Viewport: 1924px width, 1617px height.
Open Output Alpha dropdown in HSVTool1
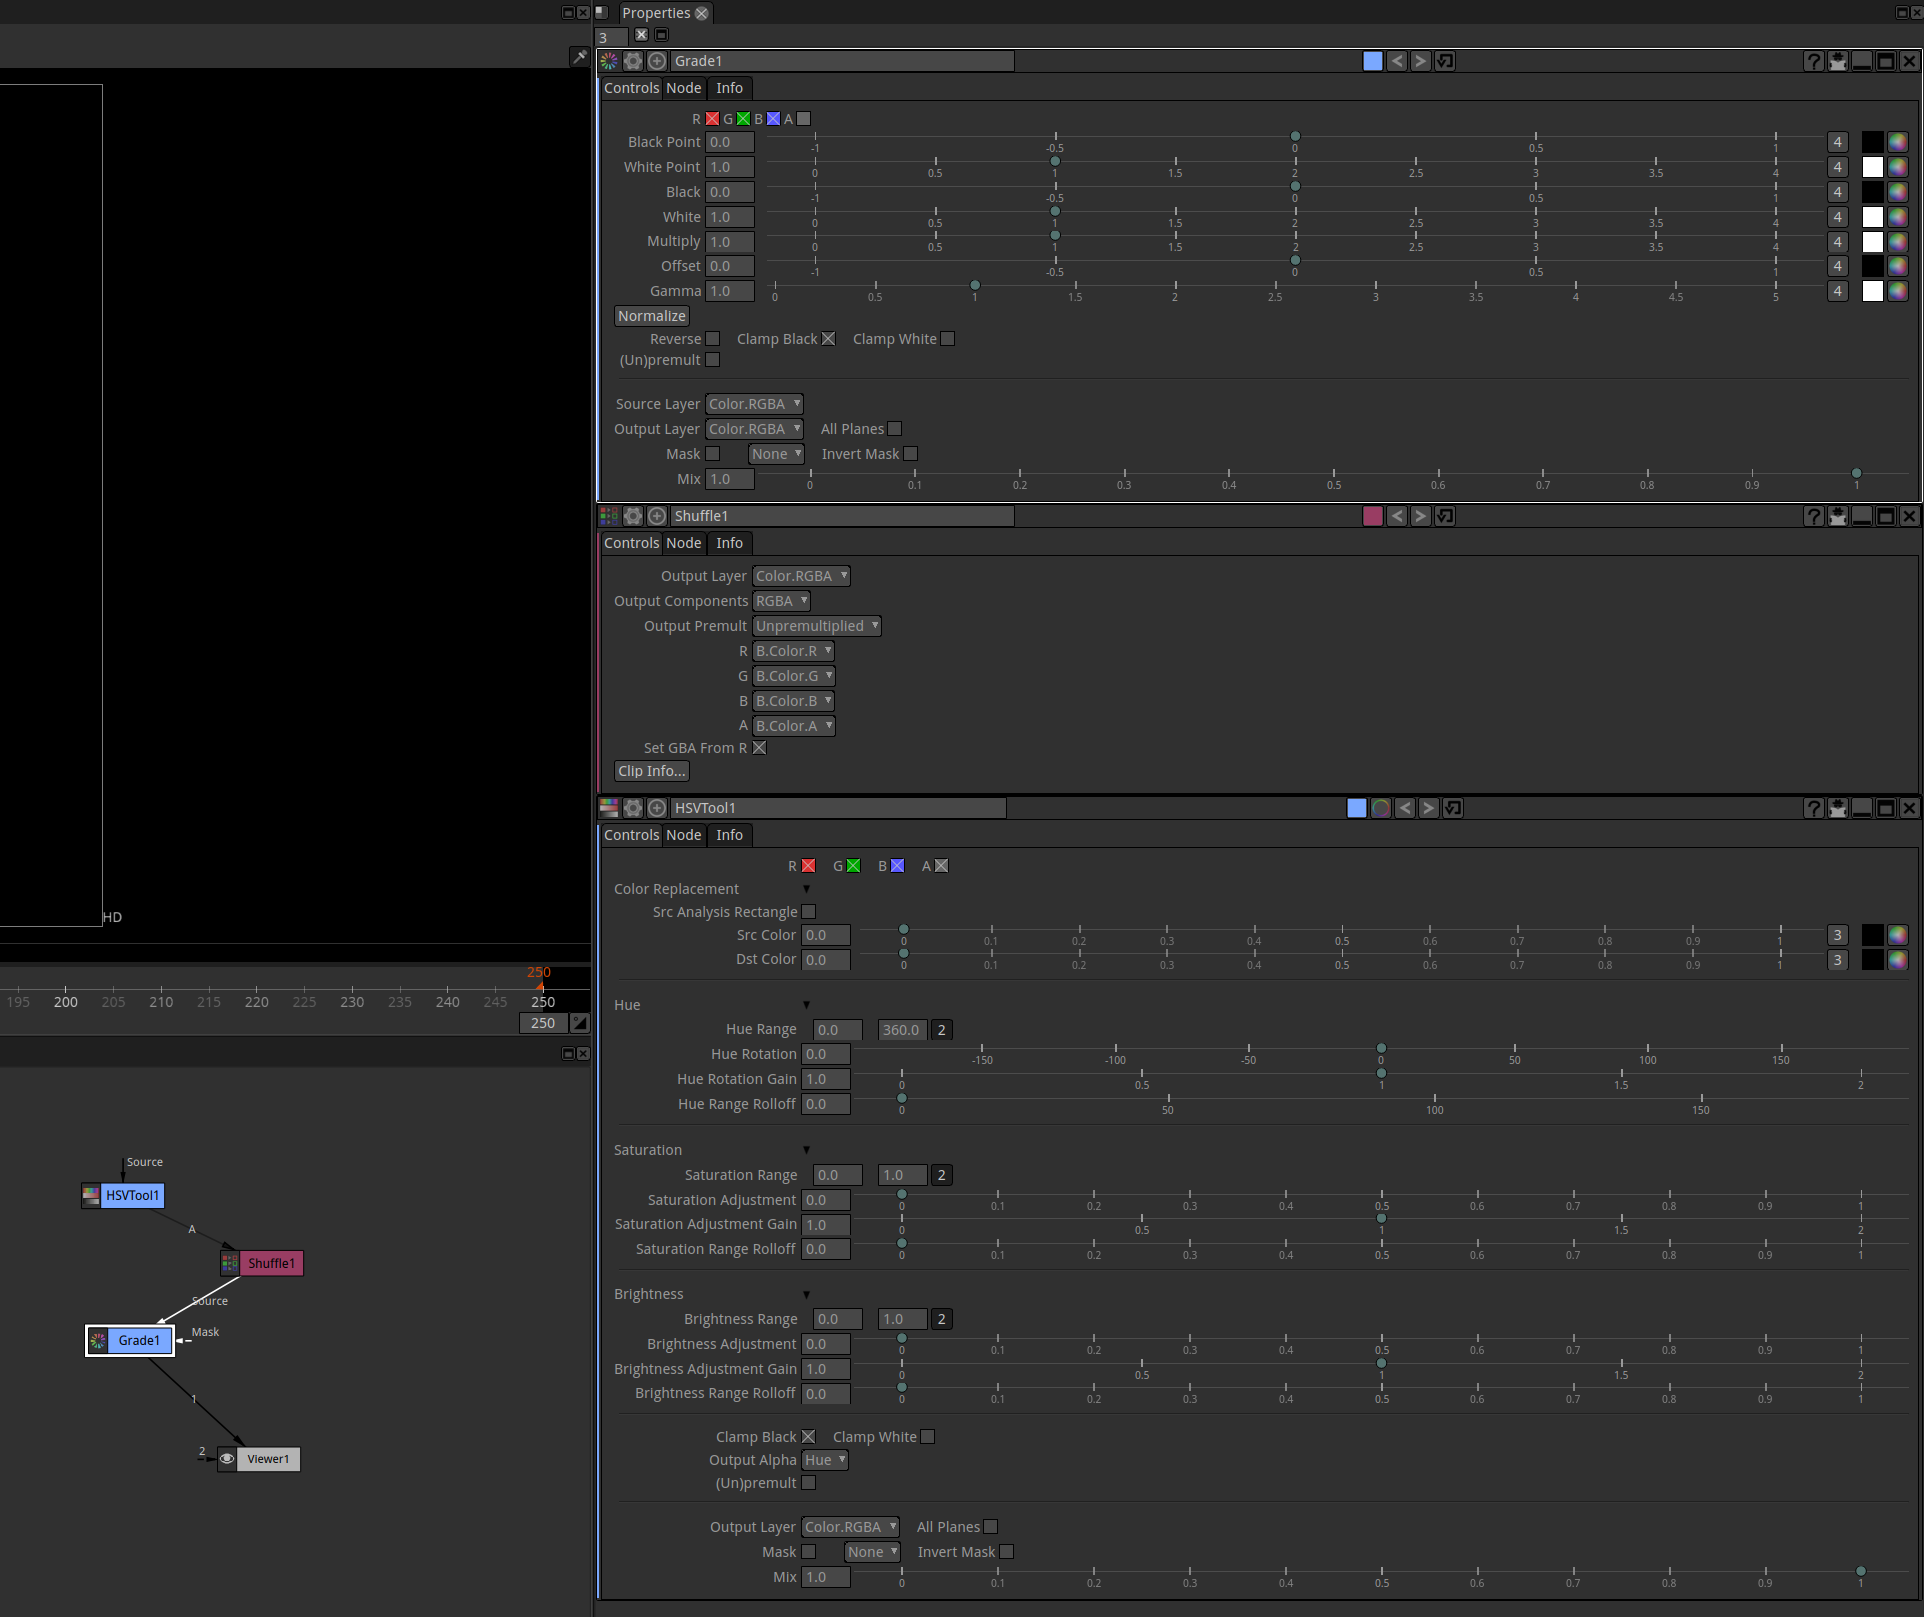[826, 1460]
